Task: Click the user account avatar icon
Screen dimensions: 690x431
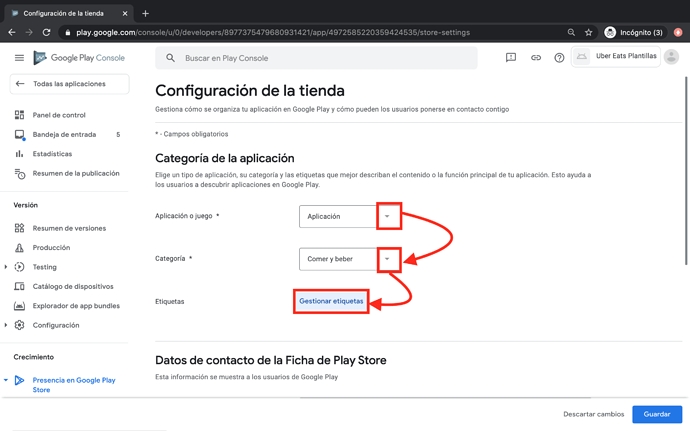Action: 671,57
